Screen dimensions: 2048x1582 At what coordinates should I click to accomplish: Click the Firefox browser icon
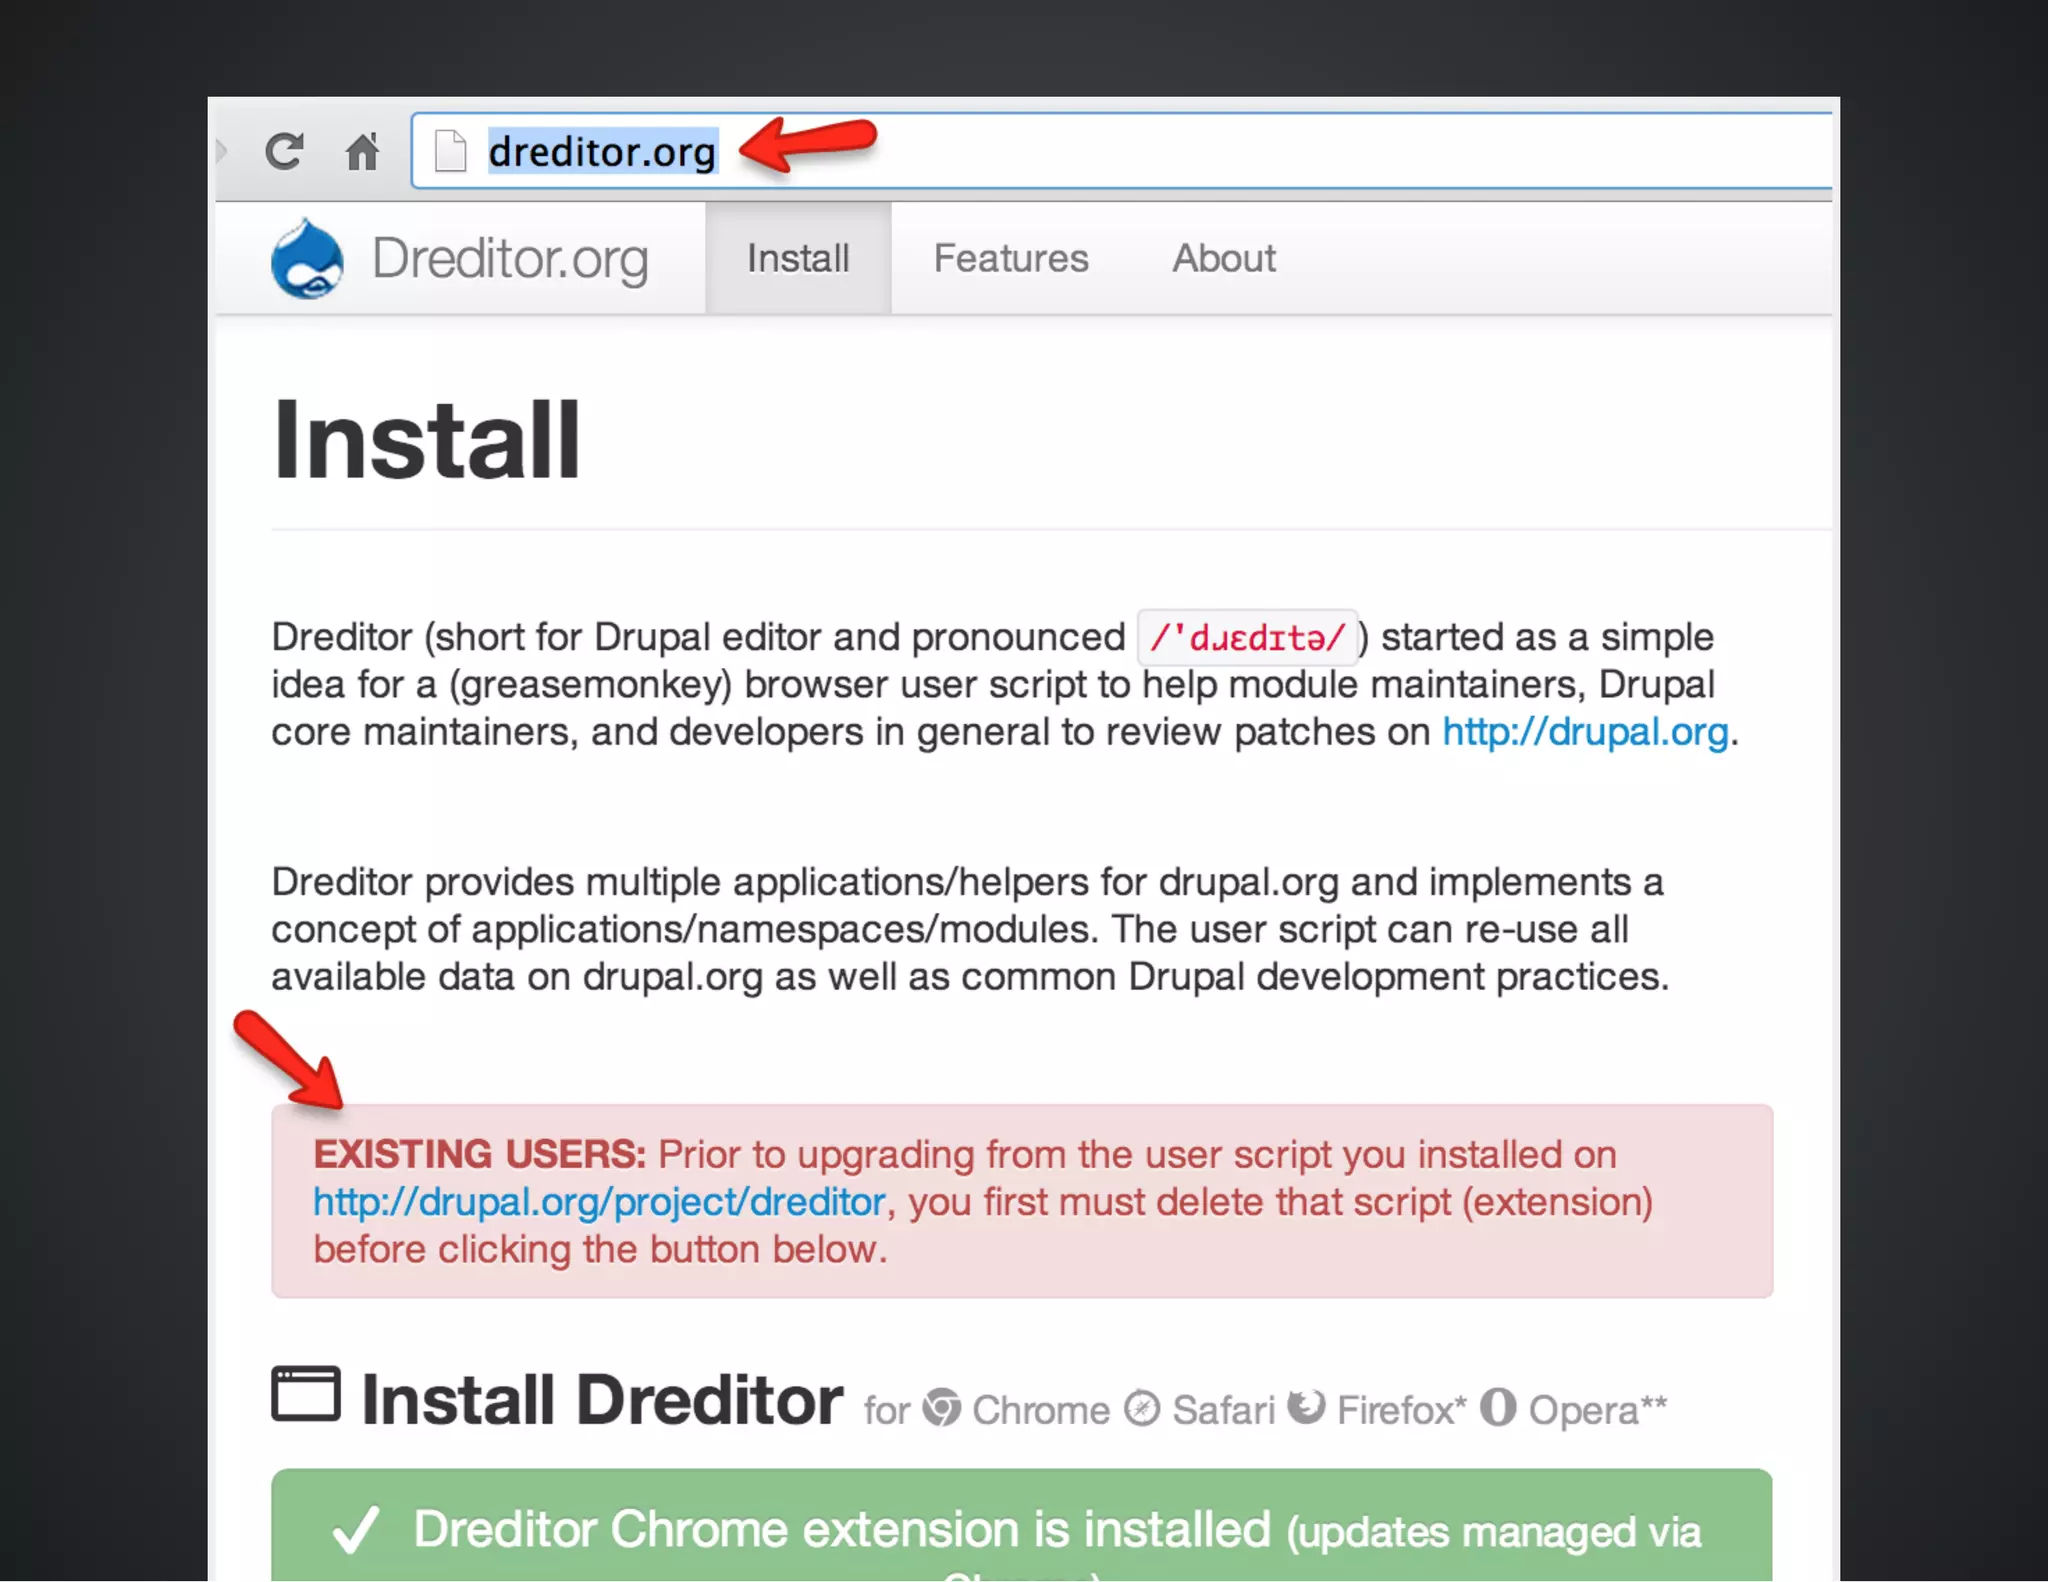[x=1306, y=1407]
